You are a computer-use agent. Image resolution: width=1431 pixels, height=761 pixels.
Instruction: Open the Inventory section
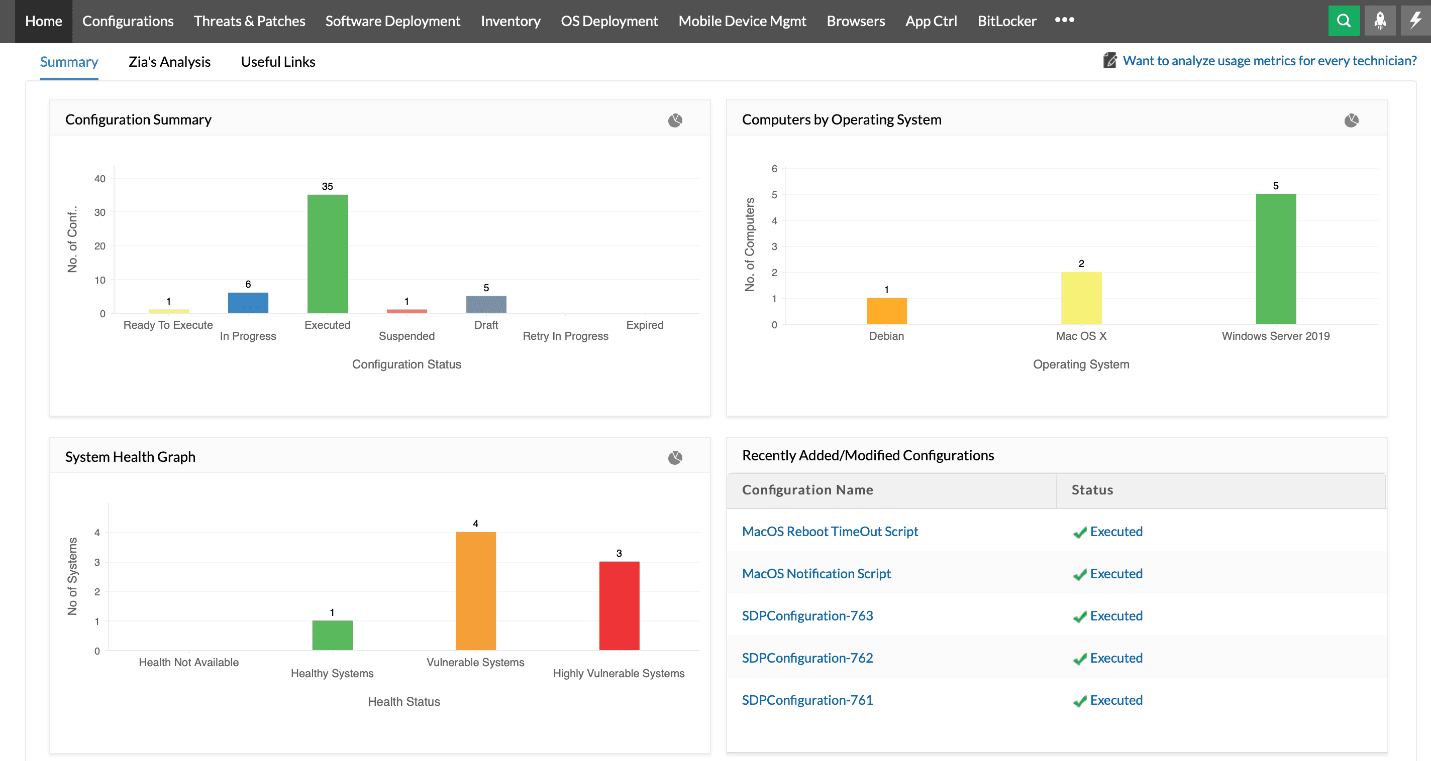510,20
